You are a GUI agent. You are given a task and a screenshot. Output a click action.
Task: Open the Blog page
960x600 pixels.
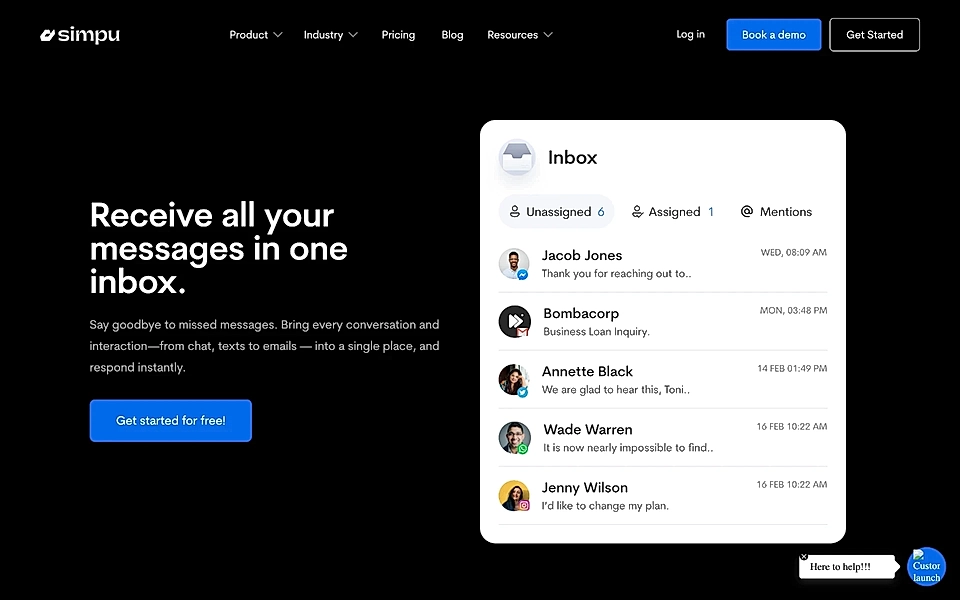pos(452,34)
